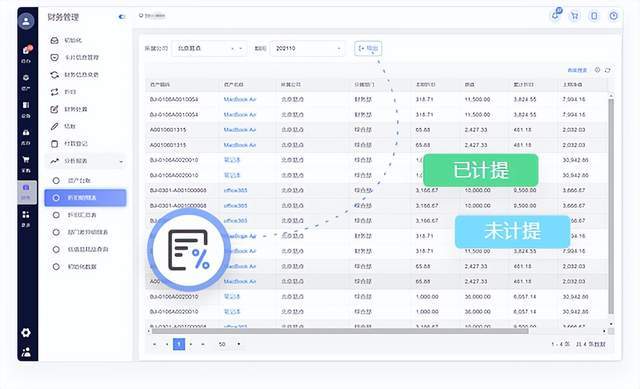
Task: Open the company dropdown in the filter bar
Action: (x=209, y=49)
